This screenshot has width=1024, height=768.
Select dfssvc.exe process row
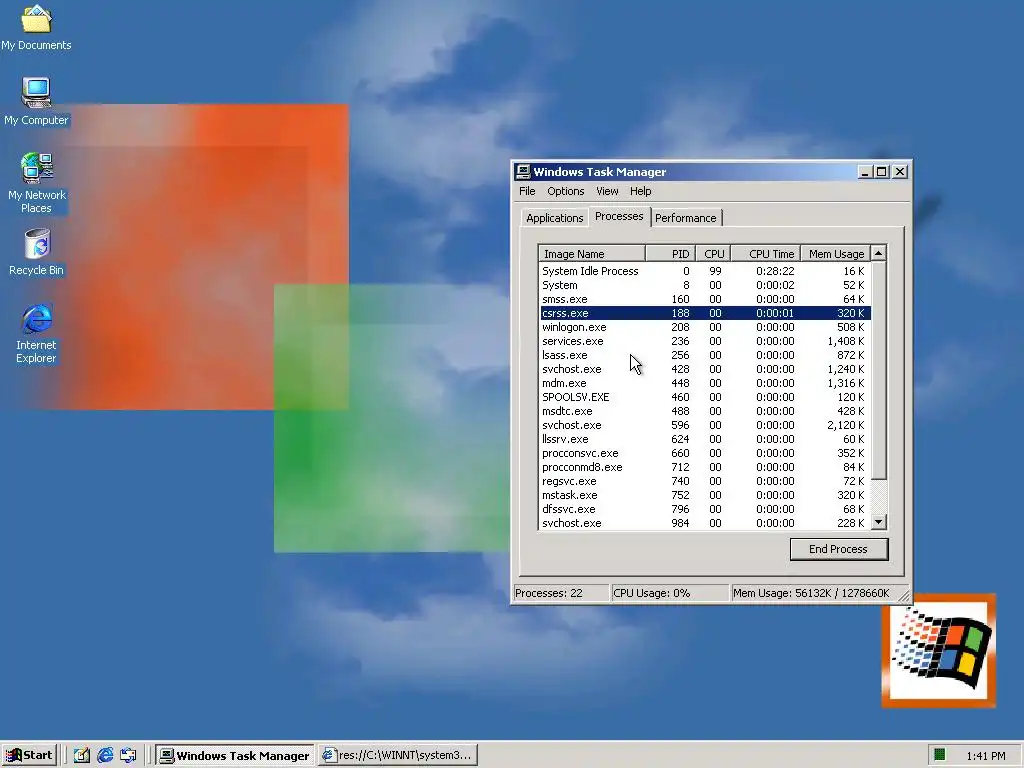click(x=705, y=509)
